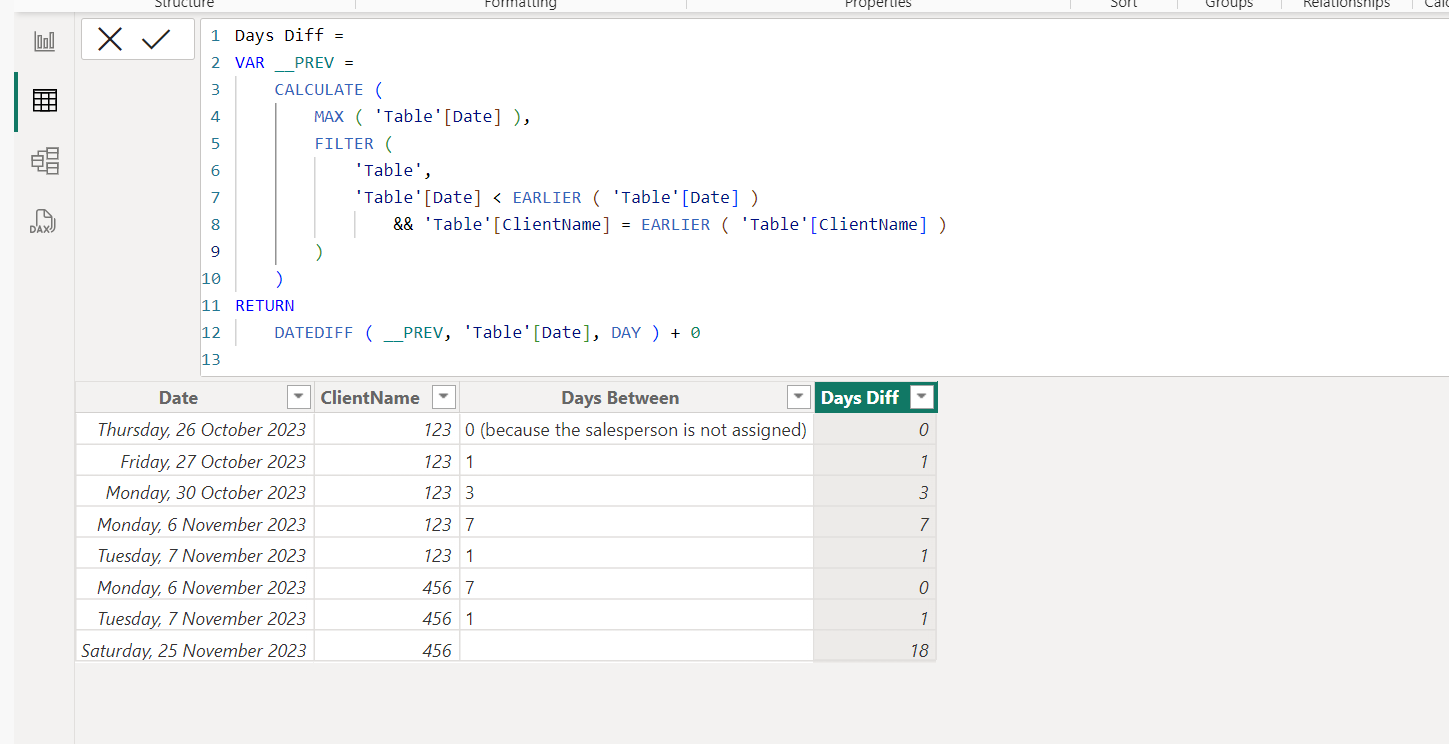Open the Model view

coord(45,161)
